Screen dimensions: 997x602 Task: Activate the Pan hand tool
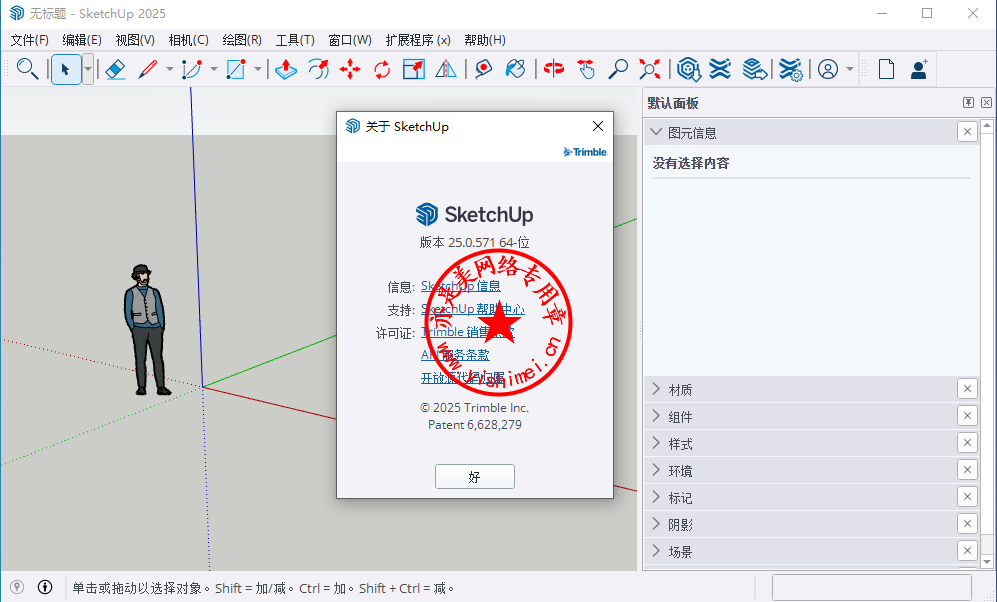586,69
